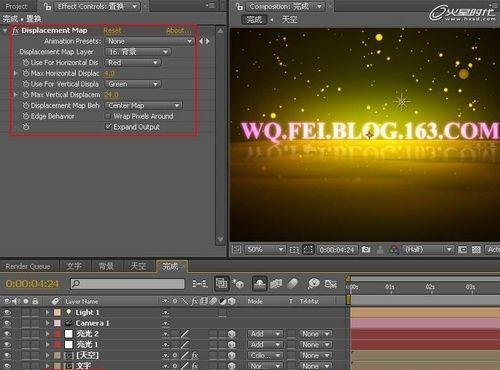Click the Brainstorm icon in timeline toolbar
The width and height of the screenshot is (500, 370).
[314, 284]
